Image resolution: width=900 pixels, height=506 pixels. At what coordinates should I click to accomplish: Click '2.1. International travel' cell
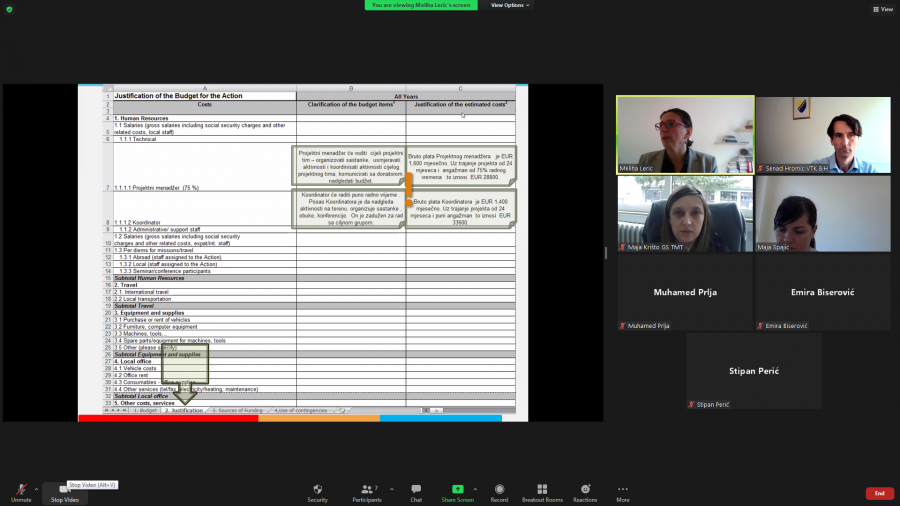[x=205, y=292]
